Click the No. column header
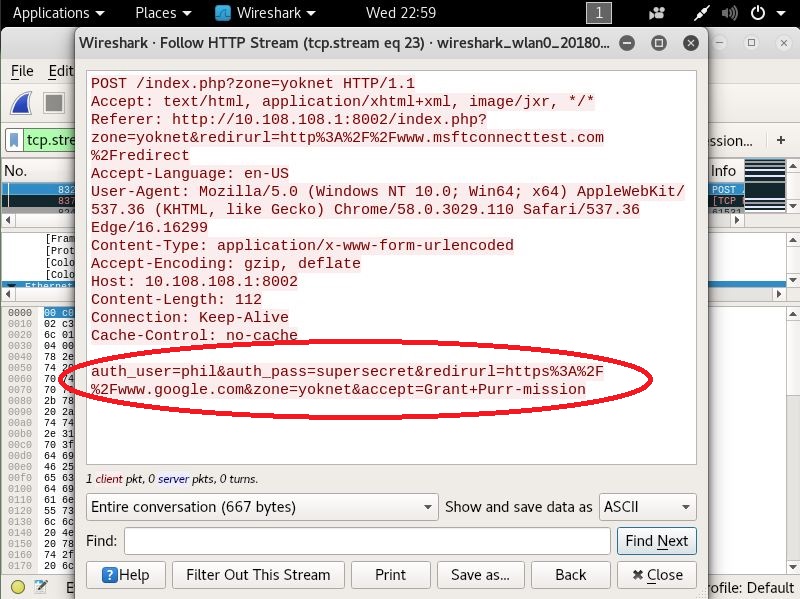800x599 pixels. coord(15,170)
